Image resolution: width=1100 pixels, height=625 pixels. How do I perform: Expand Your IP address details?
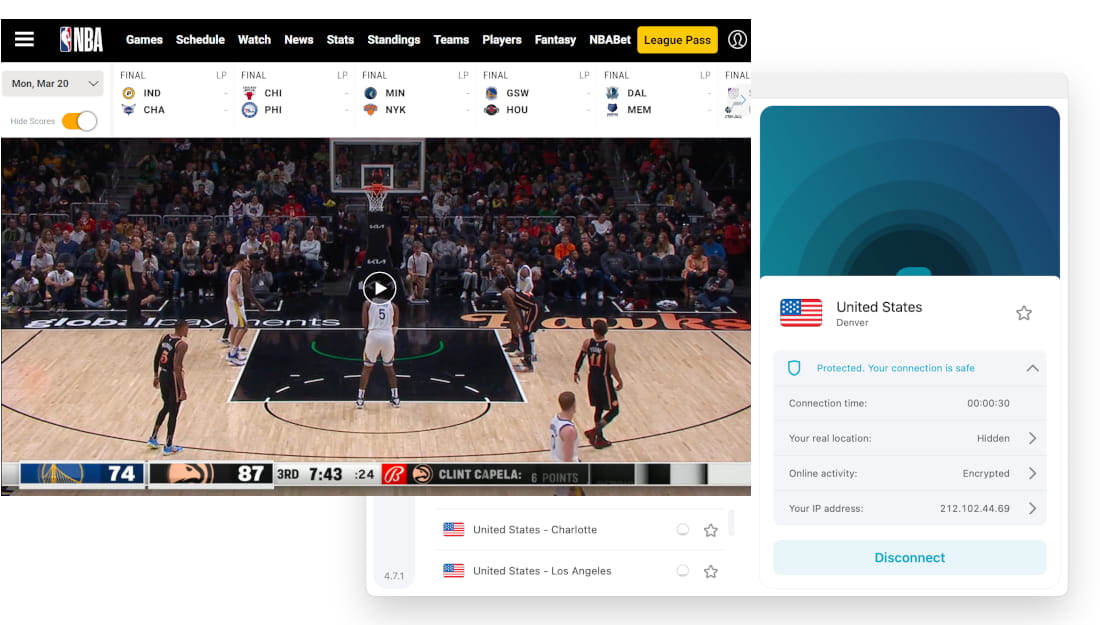click(x=1033, y=509)
